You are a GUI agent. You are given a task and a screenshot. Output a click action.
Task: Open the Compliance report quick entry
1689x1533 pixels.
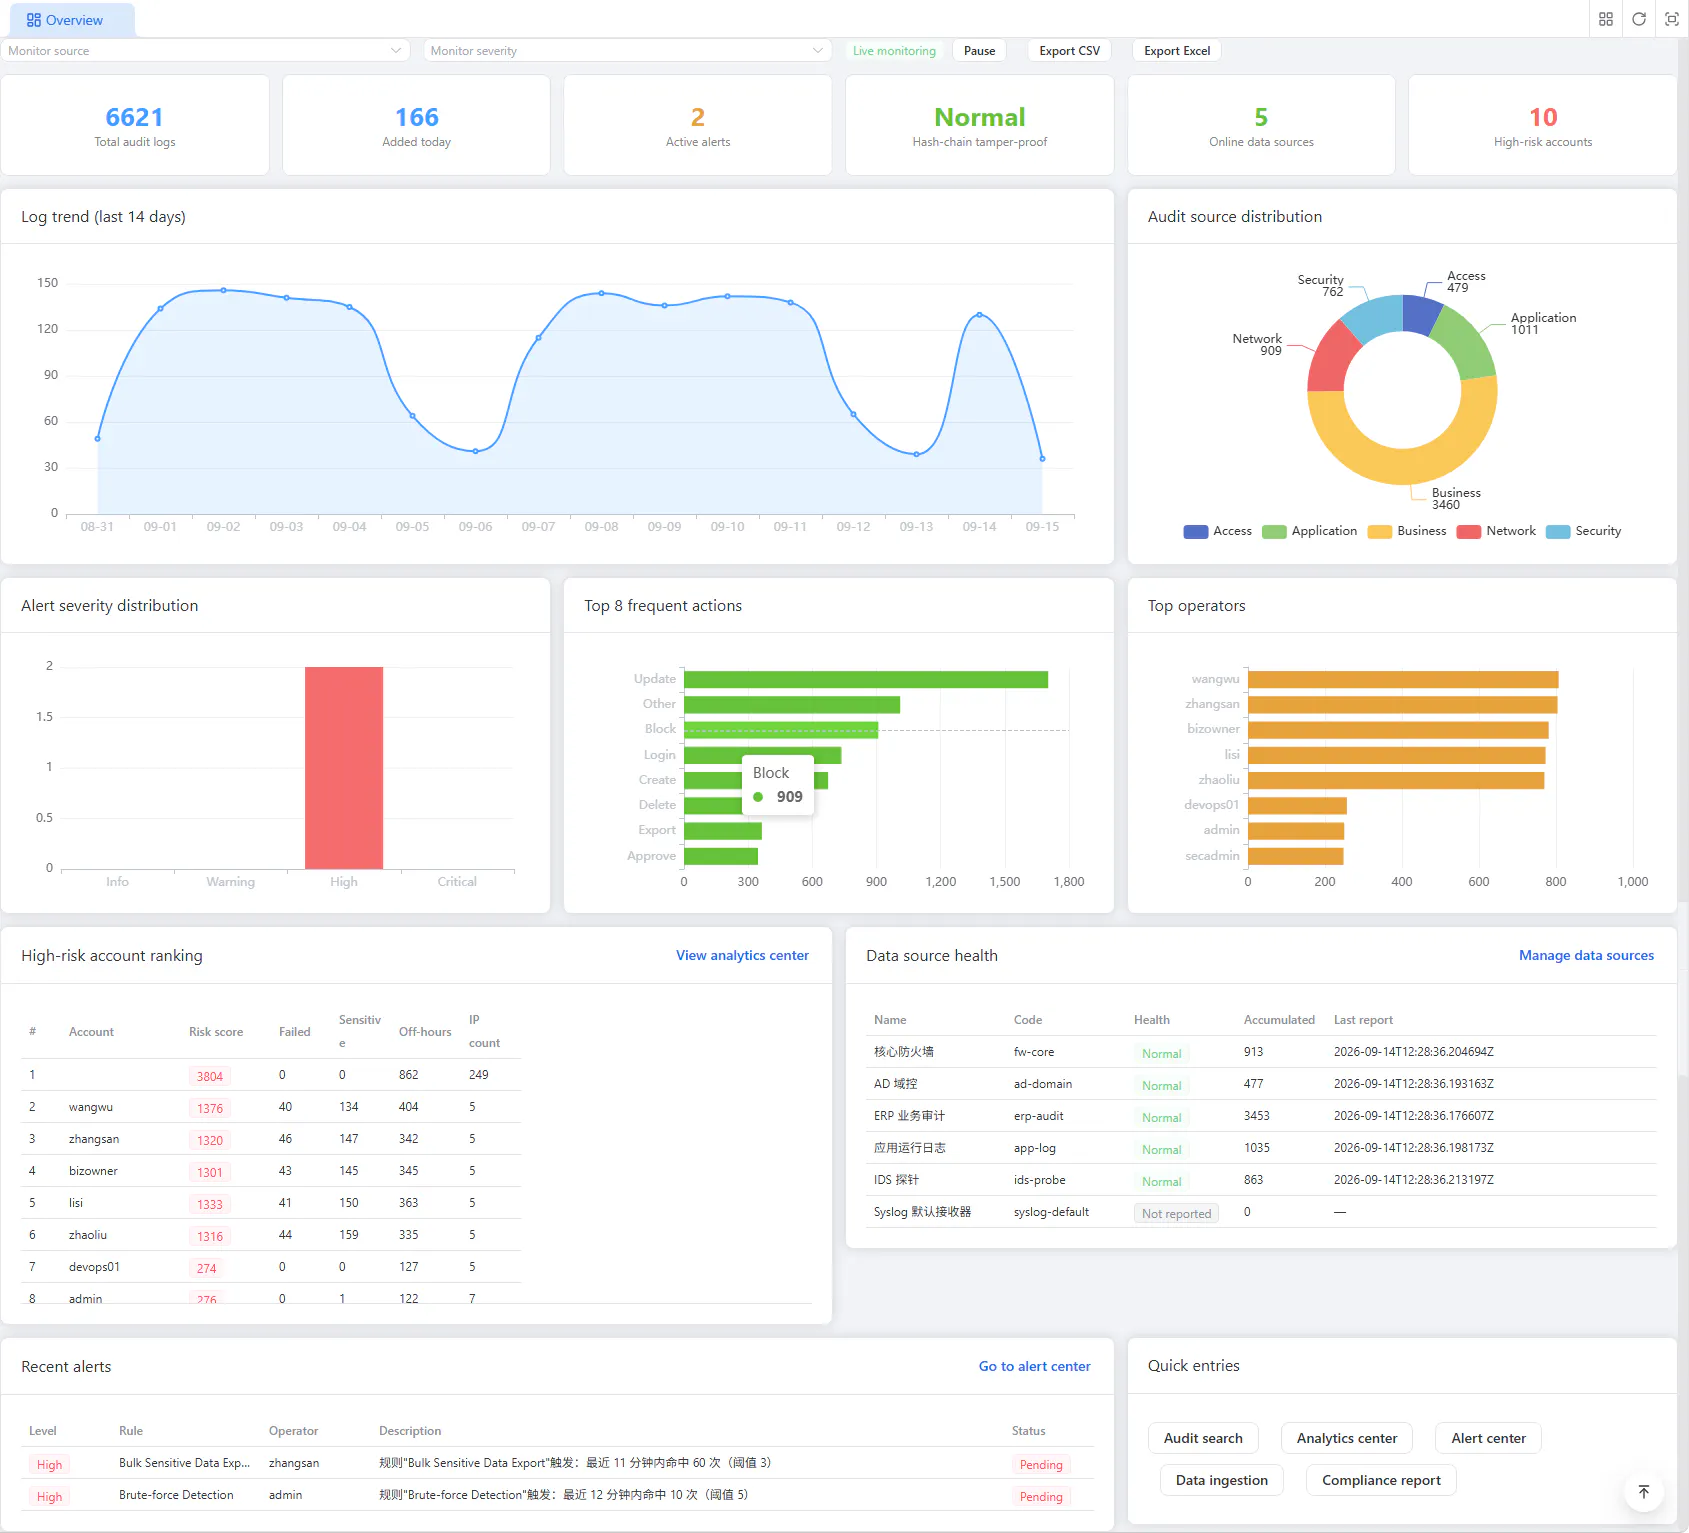(1381, 1480)
